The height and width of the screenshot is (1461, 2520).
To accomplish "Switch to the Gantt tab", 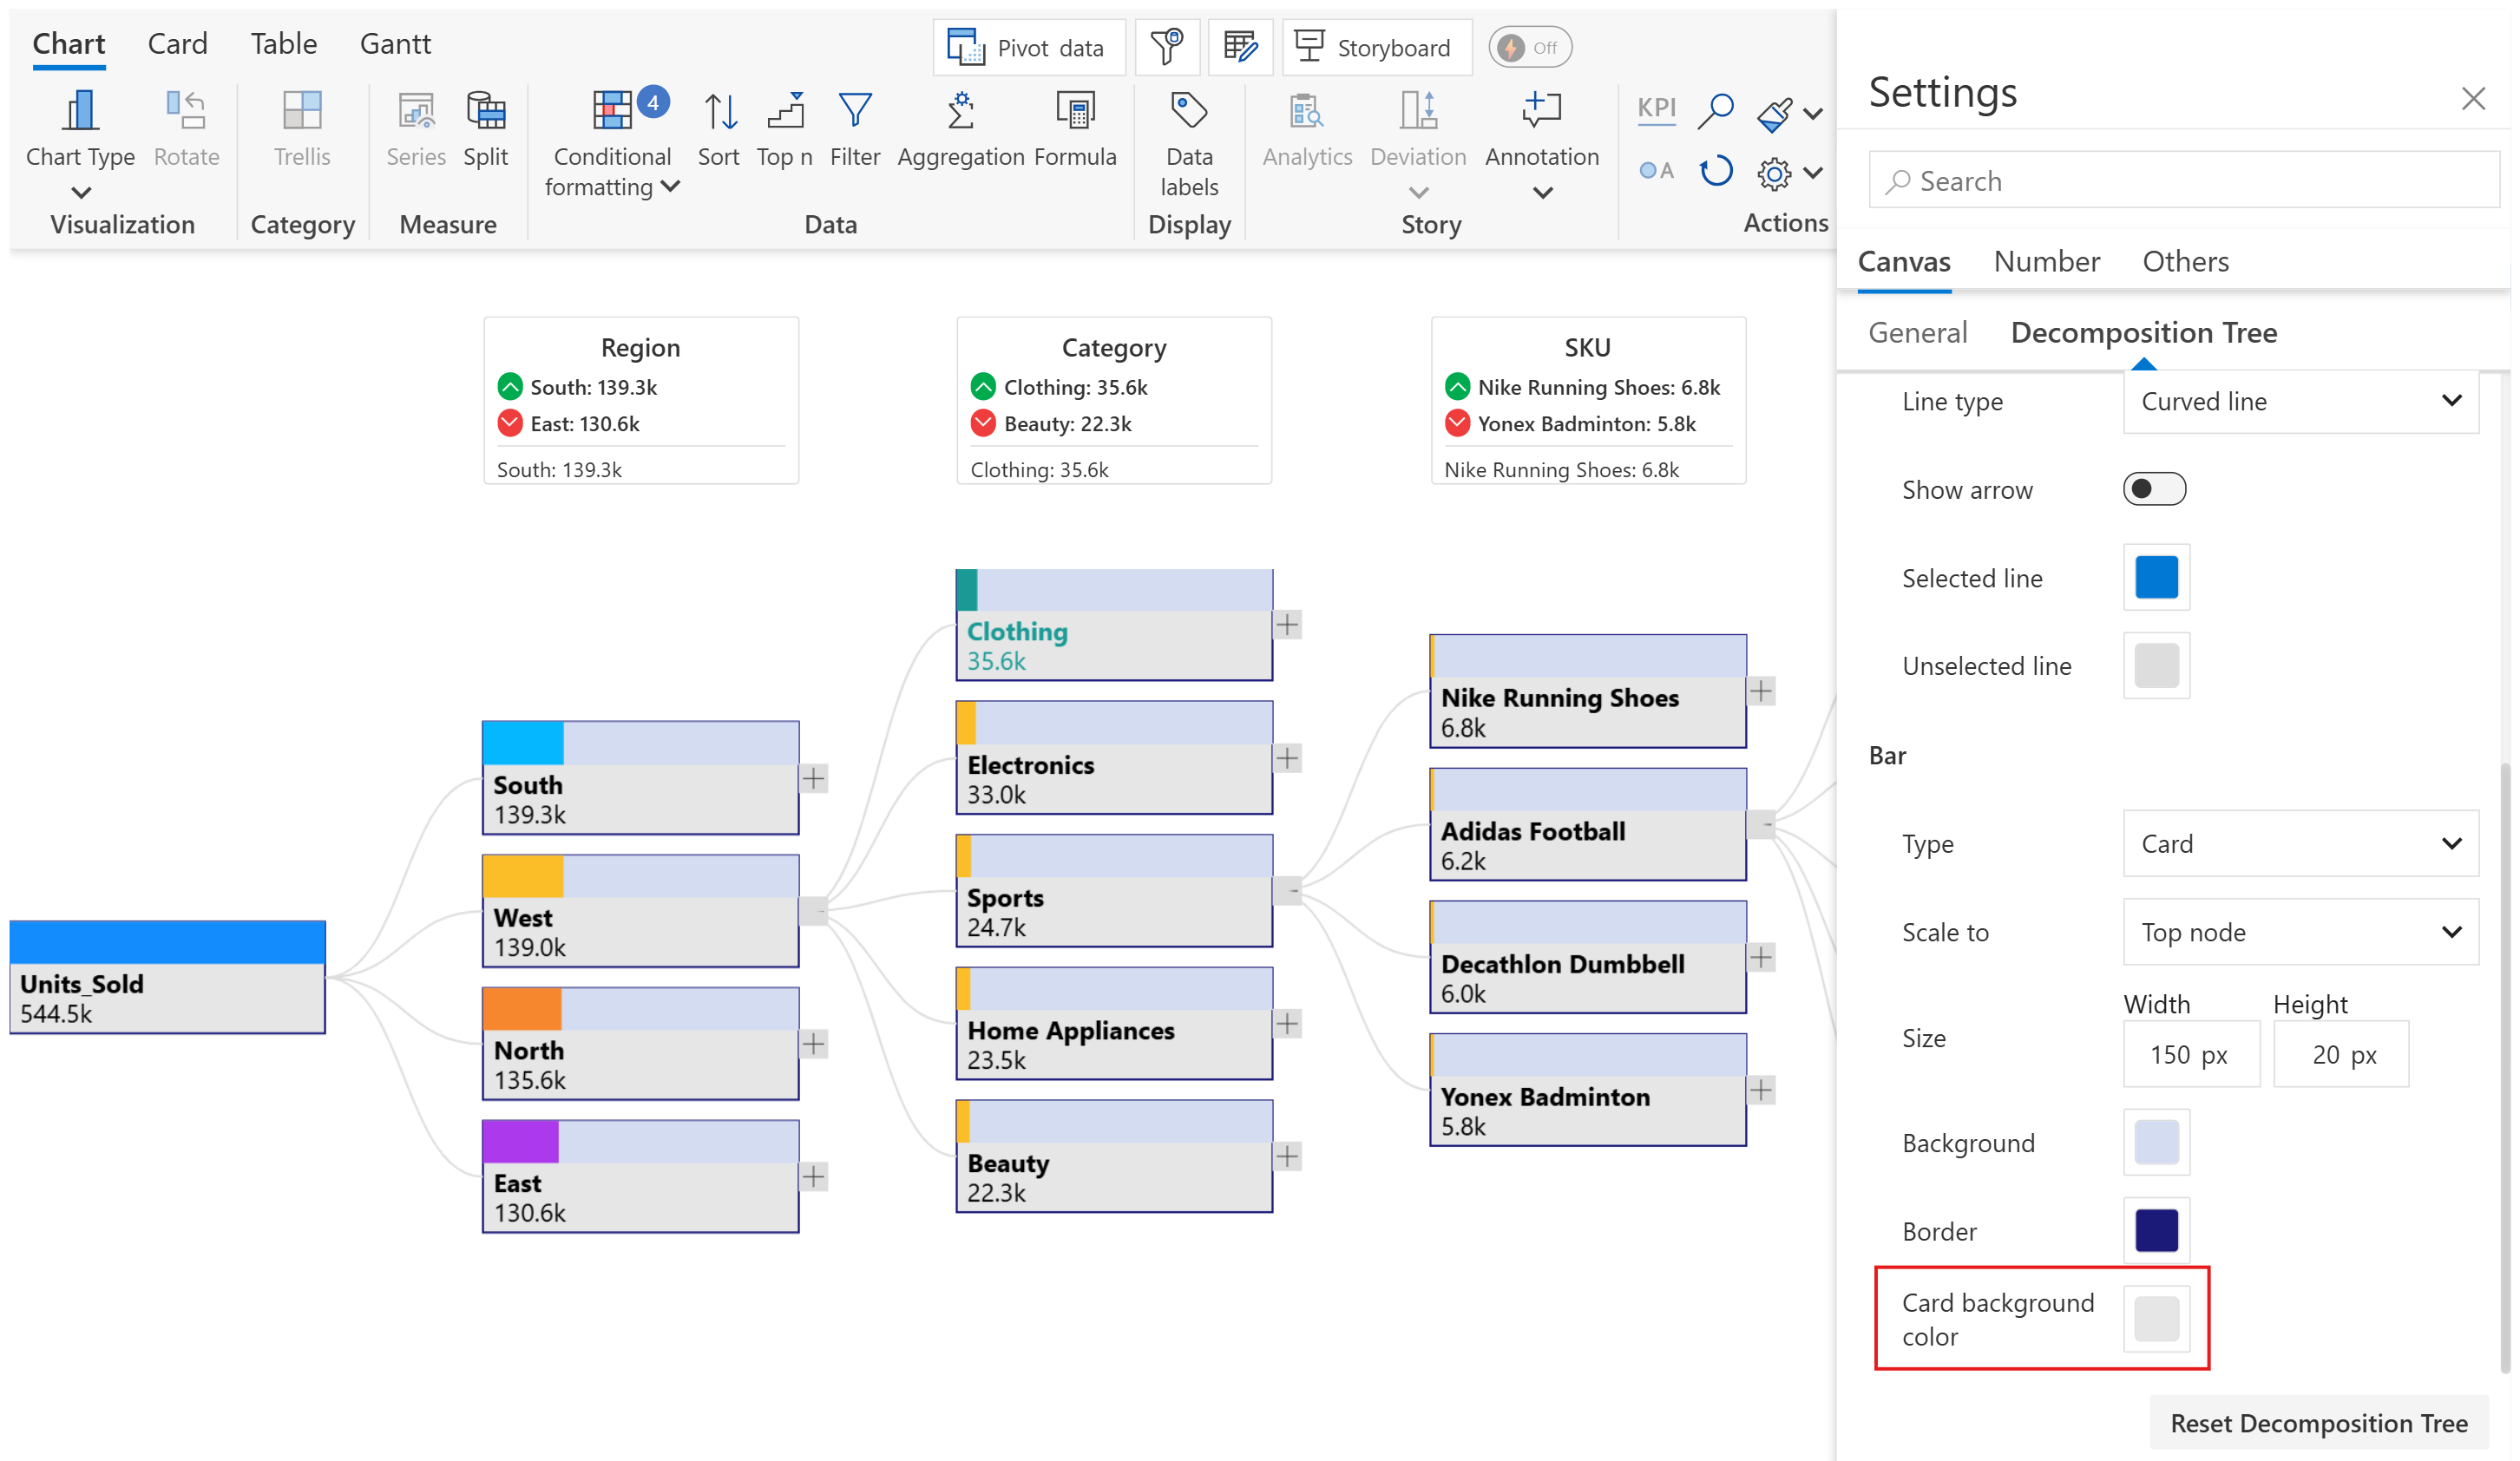I will pyautogui.click(x=395, y=44).
